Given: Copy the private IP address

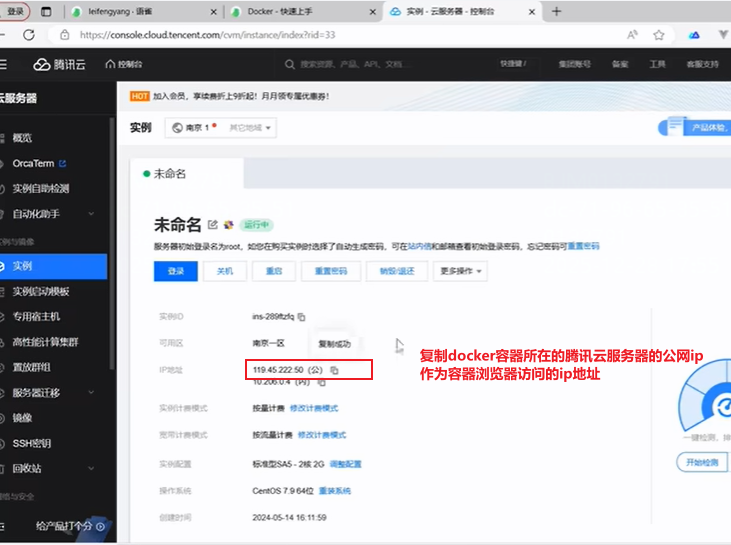Looking at the screenshot, I should pyautogui.click(x=321, y=382).
